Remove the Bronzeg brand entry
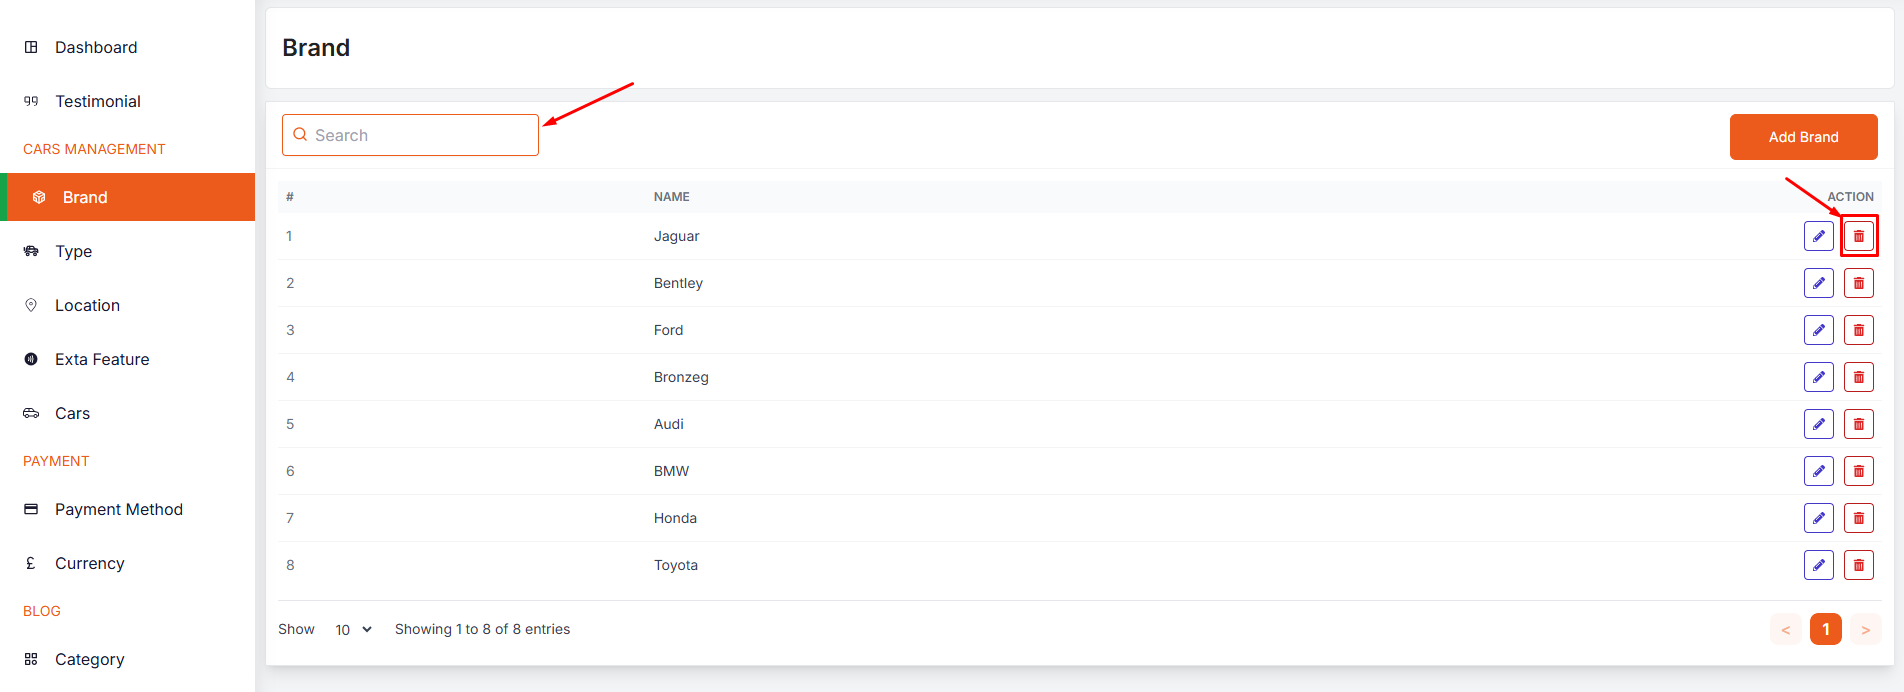This screenshot has height=692, width=1904. click(x=1858, y=377)
